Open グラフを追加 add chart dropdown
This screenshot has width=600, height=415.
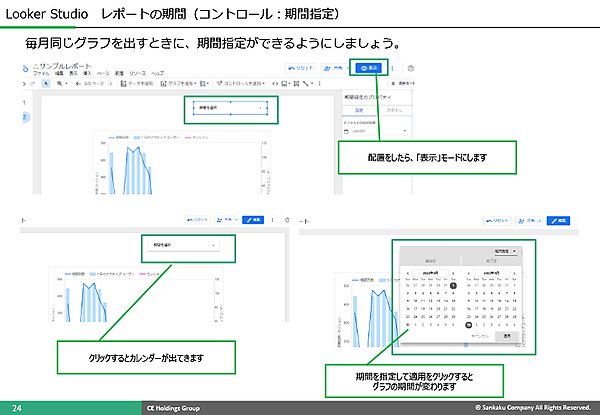pyautogui.click(x=179, y=83)
